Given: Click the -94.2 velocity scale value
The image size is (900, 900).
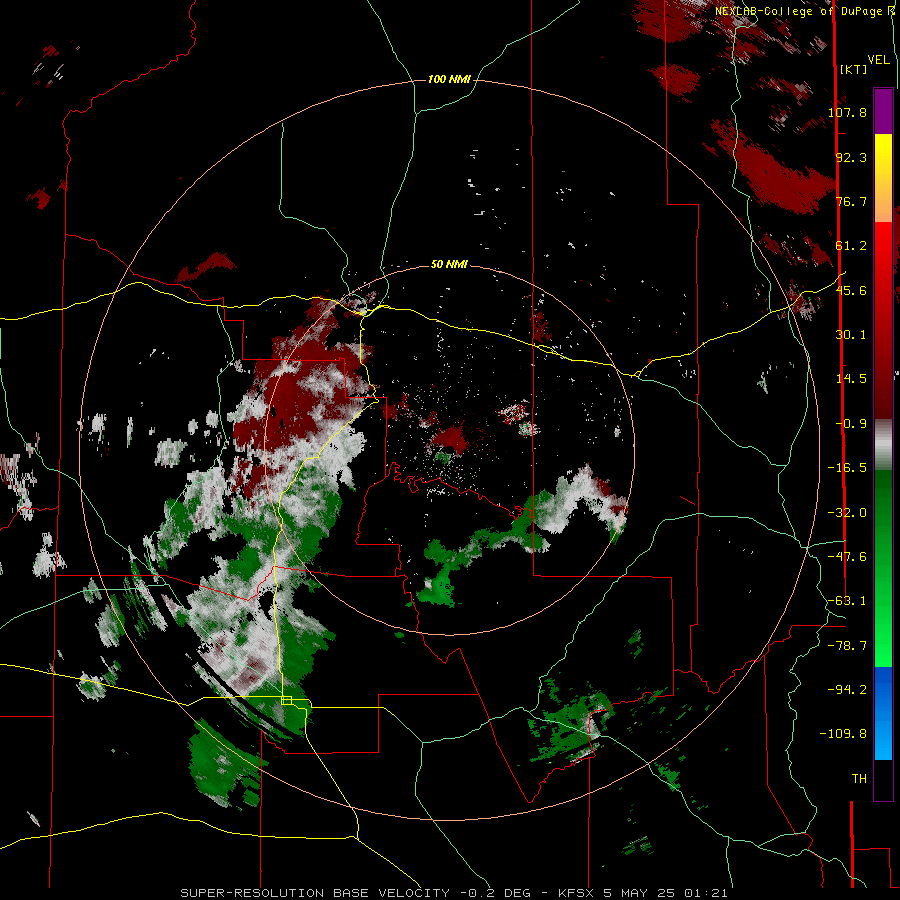Looking at the screenshot, I should [847, 689].
